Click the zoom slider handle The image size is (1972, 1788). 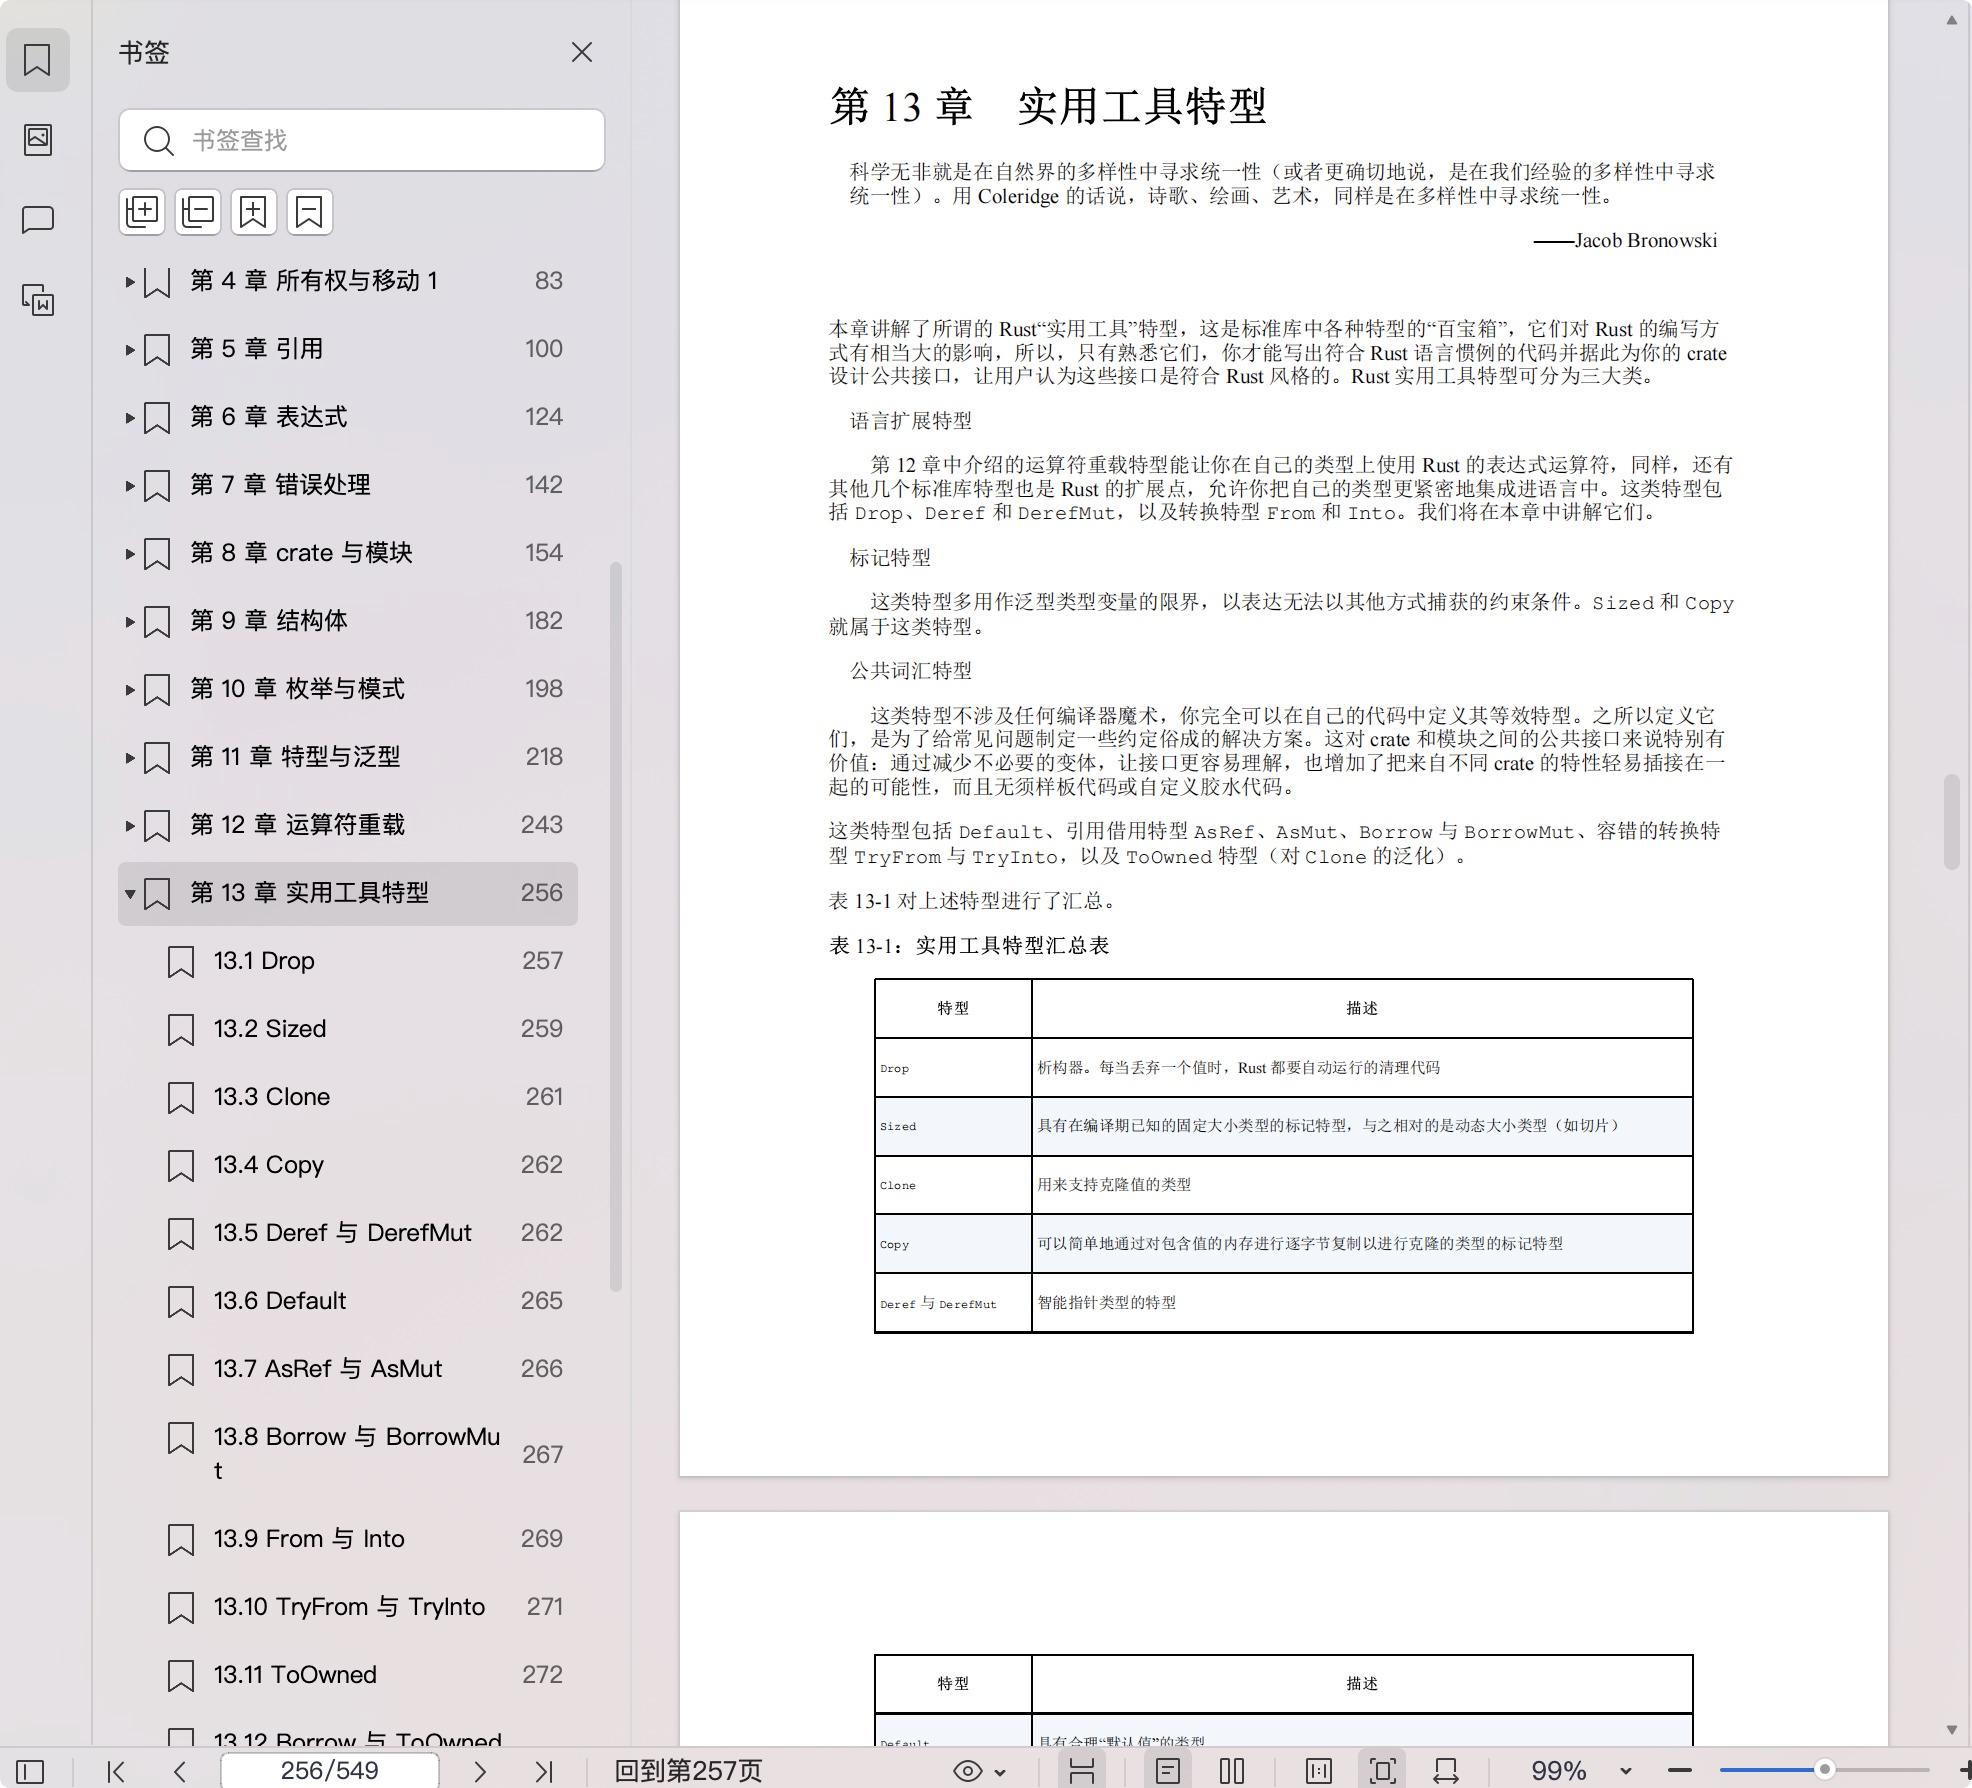click(x=1825, y=1770)
